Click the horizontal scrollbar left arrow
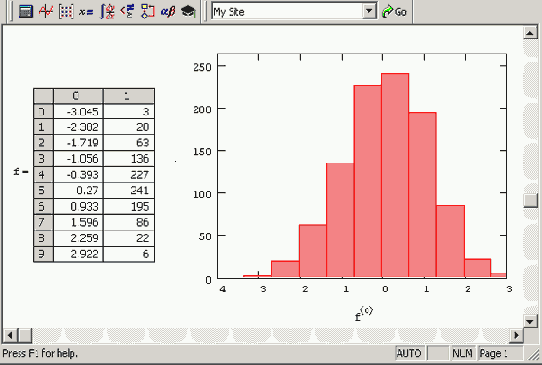Viewport: 542px width, 365px height. pos(10,335)
